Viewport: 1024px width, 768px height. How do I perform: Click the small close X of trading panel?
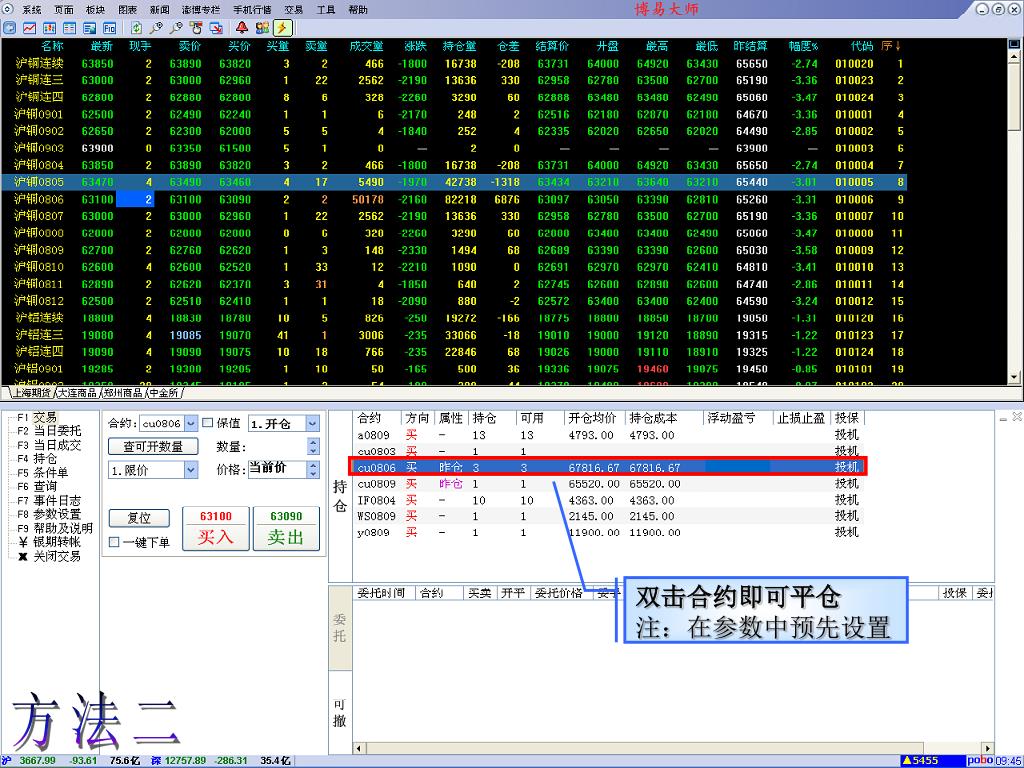pos(1017,417)
